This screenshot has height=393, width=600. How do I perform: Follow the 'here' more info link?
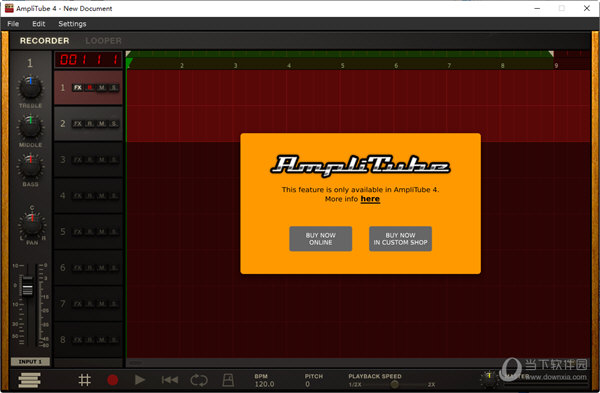(370, 199)
